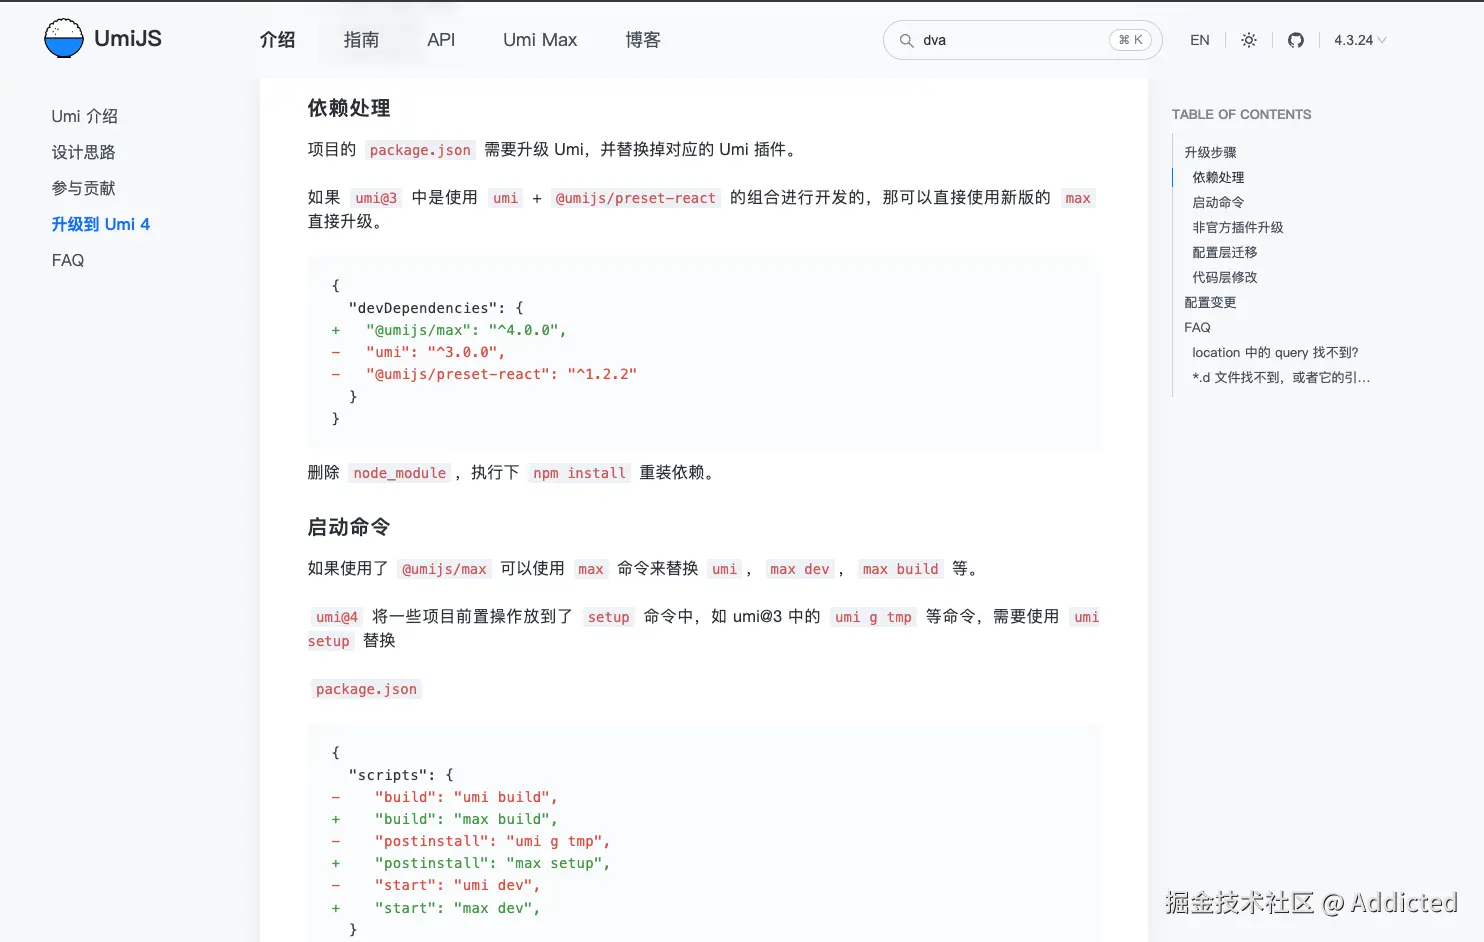Click the umi g tmp inline code
1484x942 pixels.
pyautogui.click(x=873, y=617)
